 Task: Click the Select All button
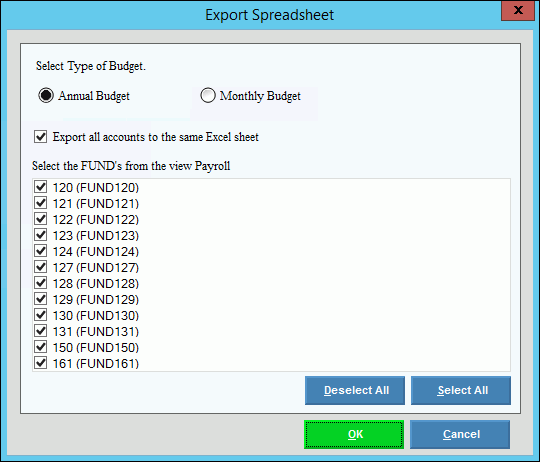coord(461,390)
